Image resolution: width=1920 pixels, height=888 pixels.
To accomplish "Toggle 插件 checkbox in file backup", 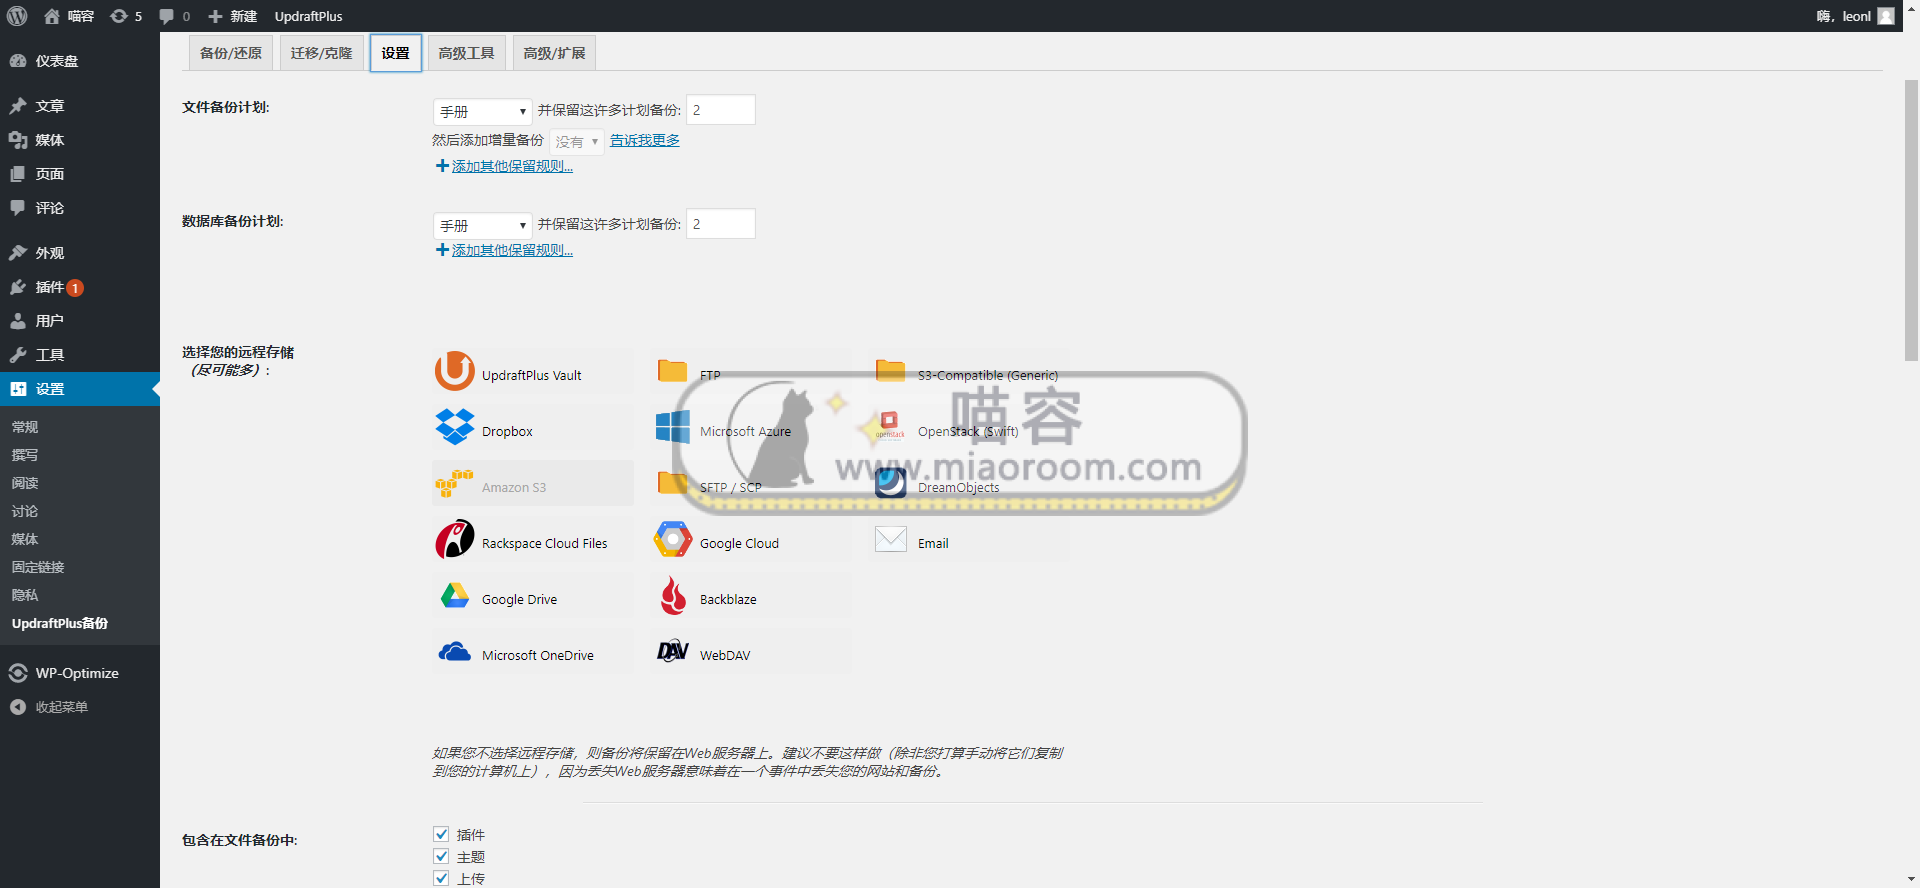I will (441, 834).
